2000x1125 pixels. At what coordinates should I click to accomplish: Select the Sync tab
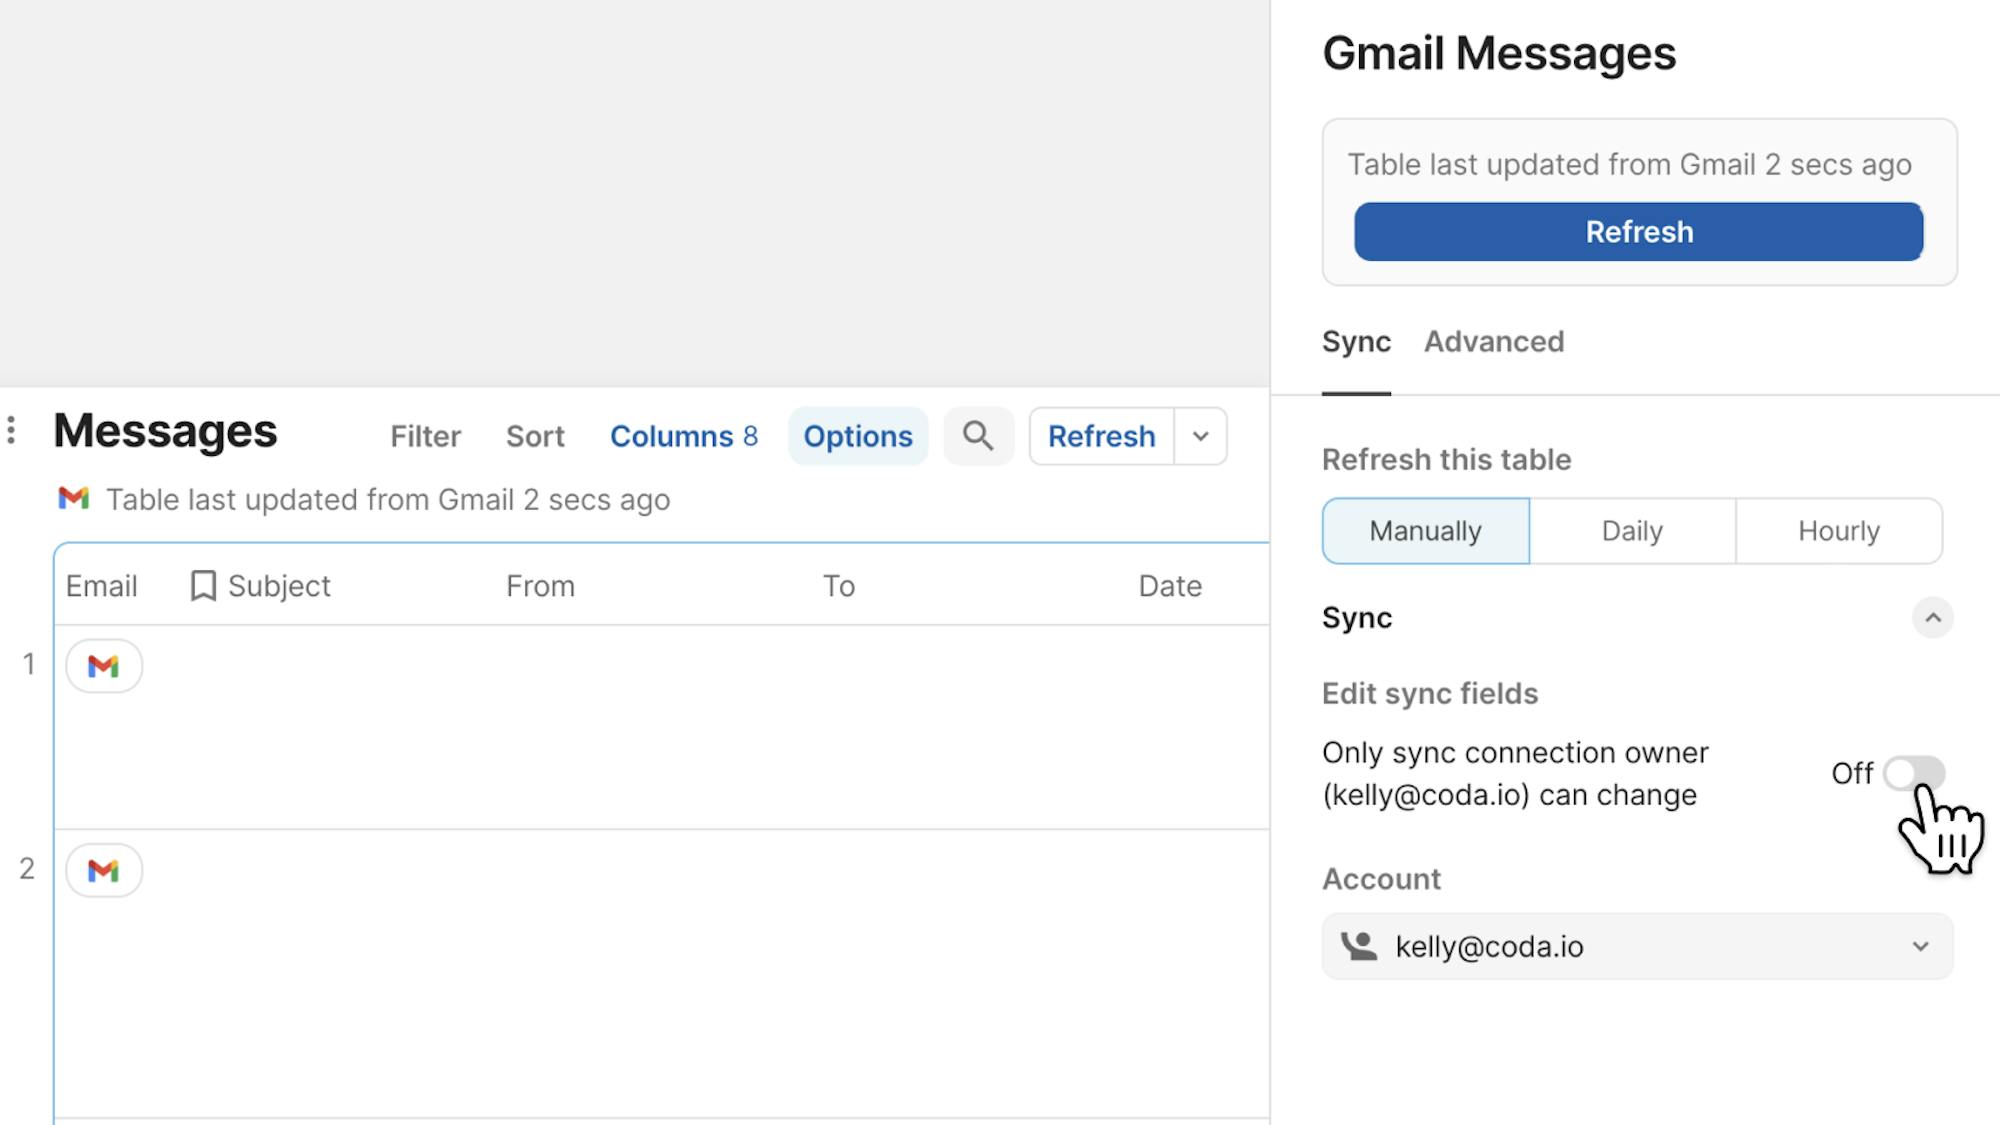point(1356,342)
